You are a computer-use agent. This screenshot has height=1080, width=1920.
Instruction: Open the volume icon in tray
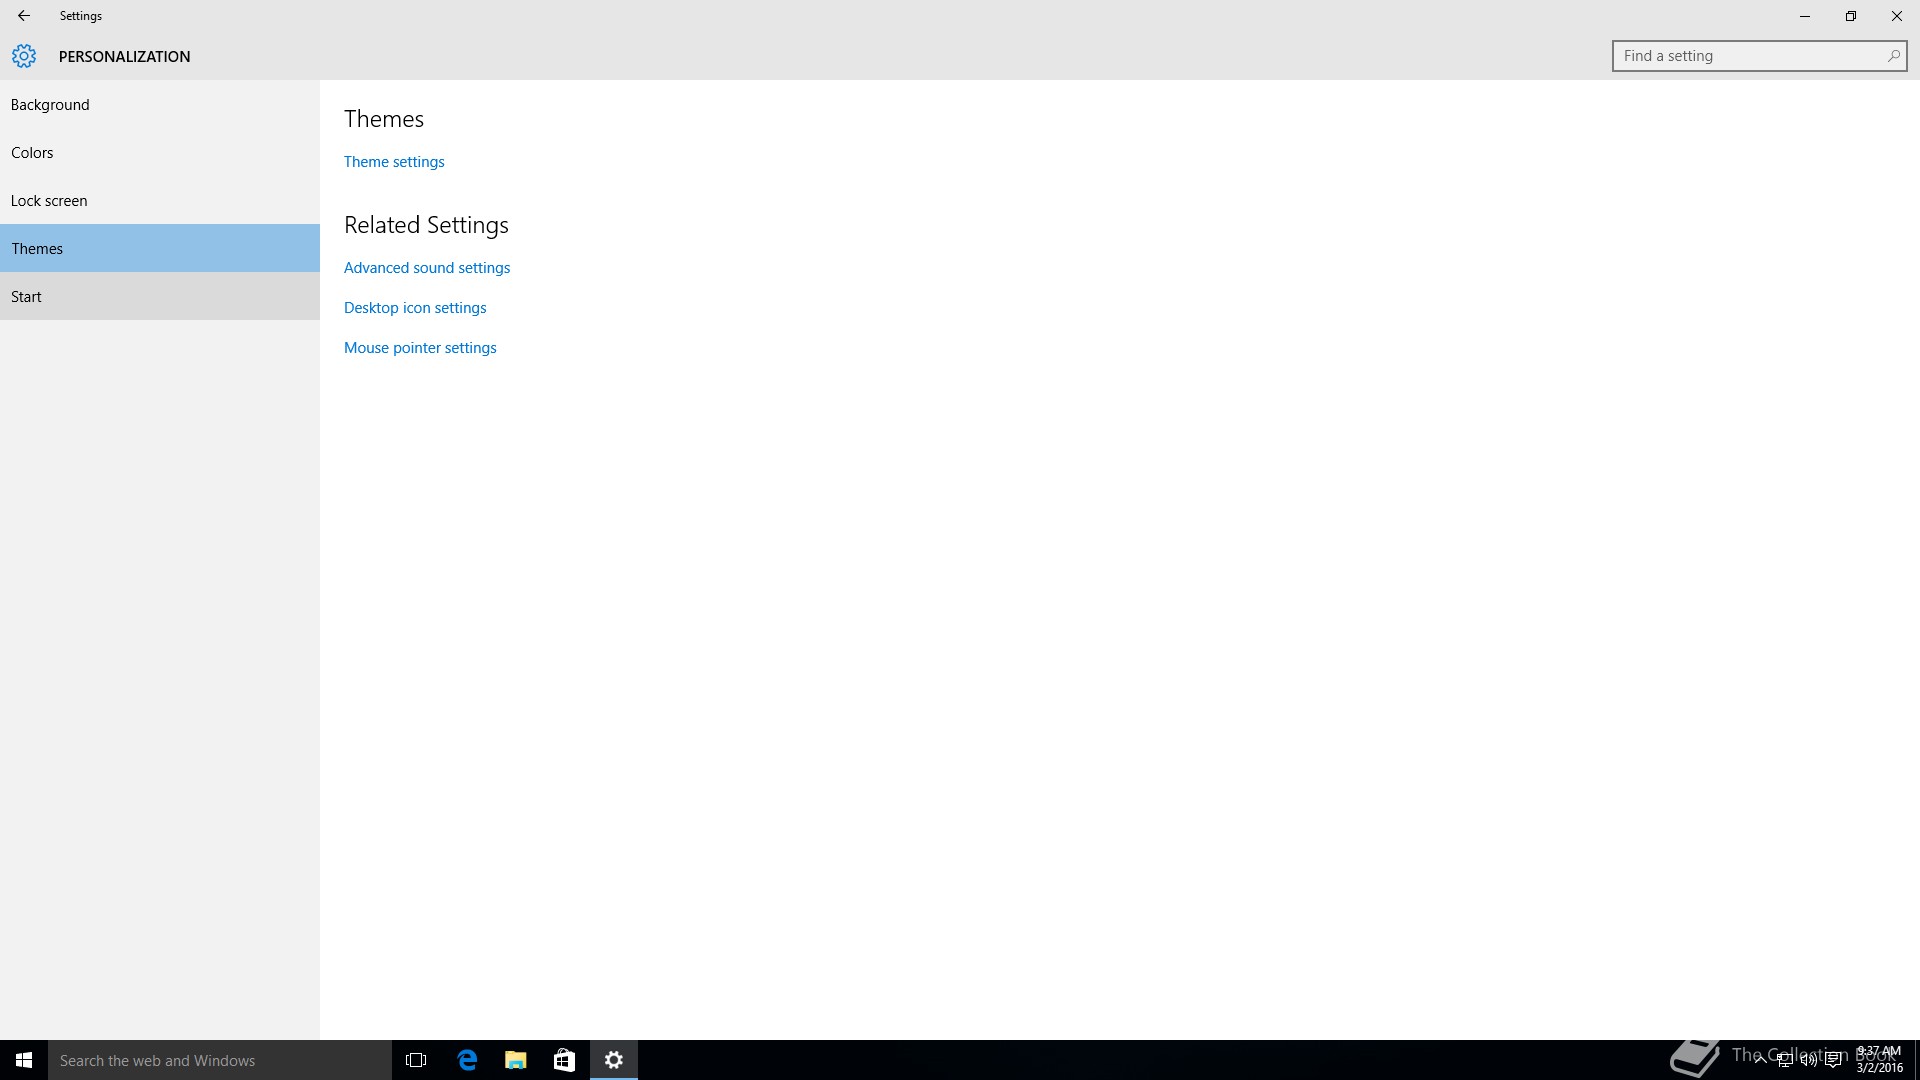(x=1808, y=1060)
